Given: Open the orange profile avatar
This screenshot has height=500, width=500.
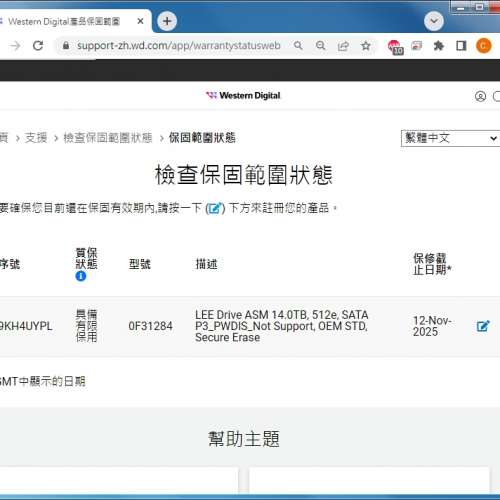Looking at the screenshot, I should [484, 46].
